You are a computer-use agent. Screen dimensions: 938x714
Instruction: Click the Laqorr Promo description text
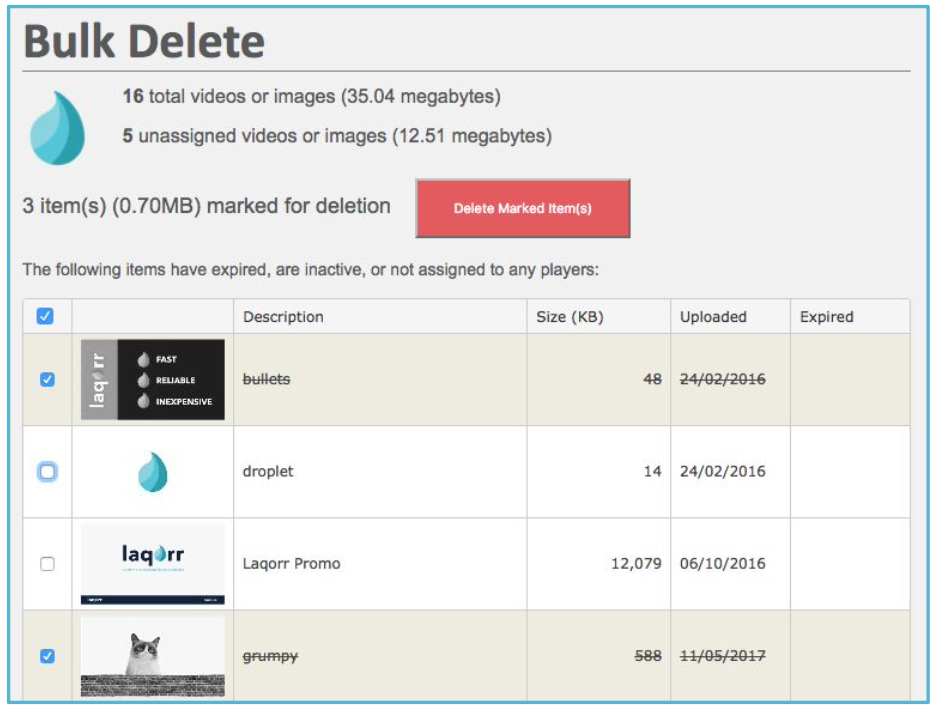291,563
